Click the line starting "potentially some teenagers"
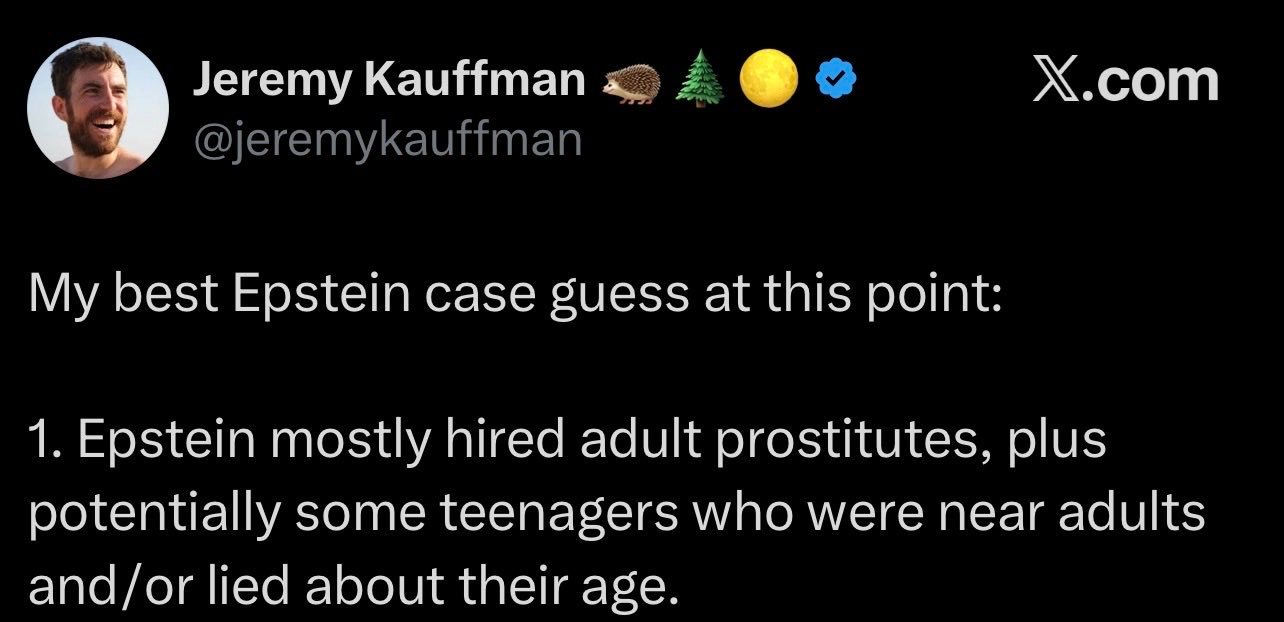 click(x=616, y=514)
